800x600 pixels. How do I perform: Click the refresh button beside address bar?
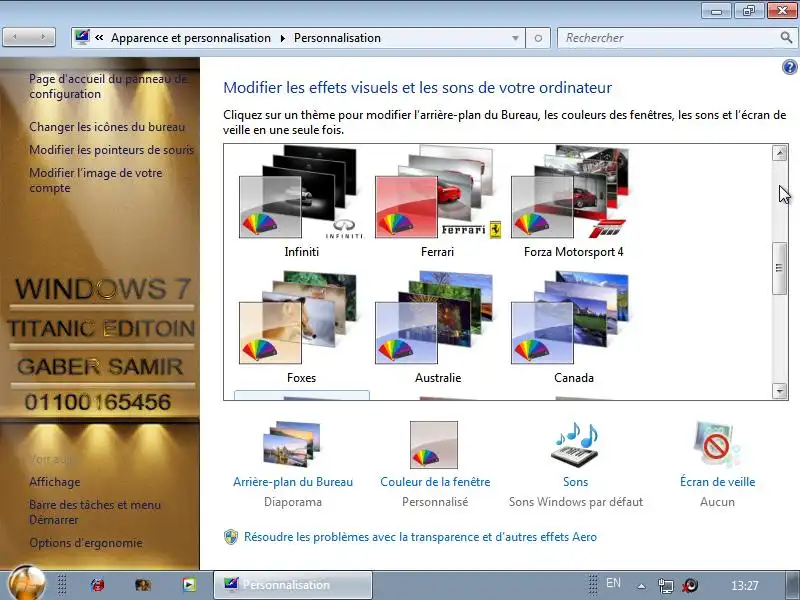538,38
